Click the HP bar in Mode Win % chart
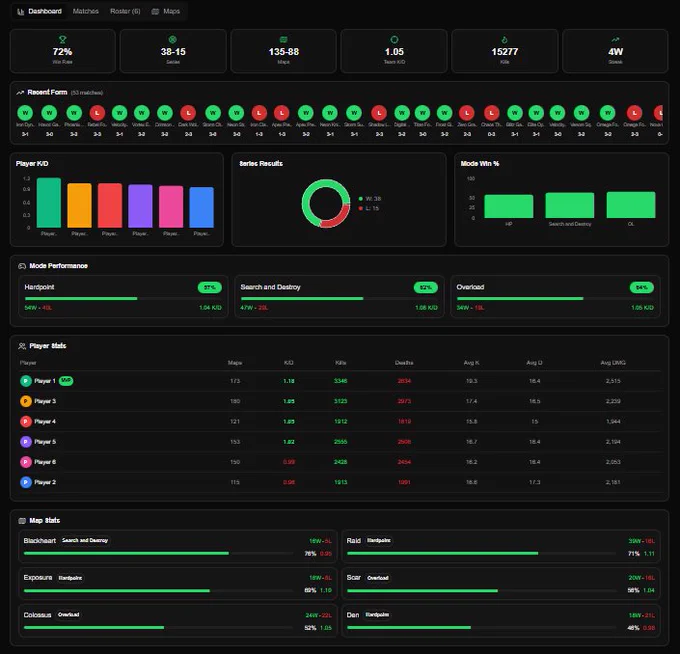This screenshot has height=654, width=680. point(509,206)
